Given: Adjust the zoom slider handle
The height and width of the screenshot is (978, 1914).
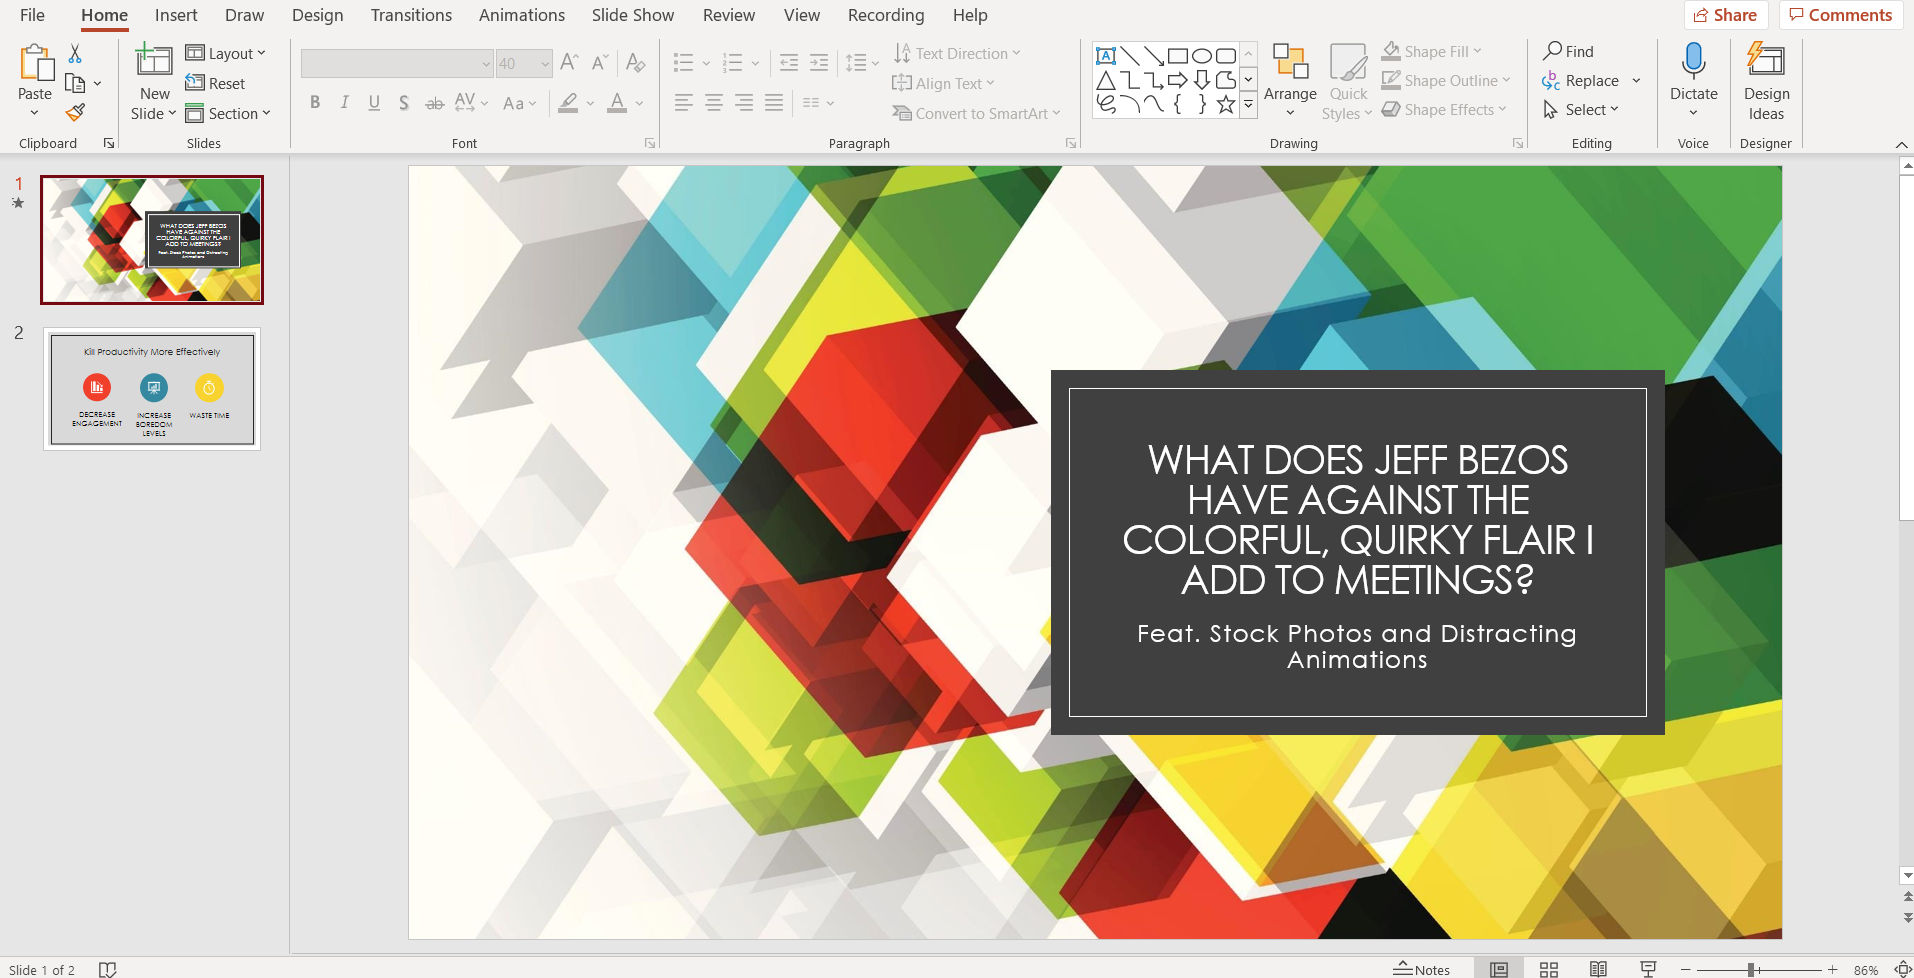Looking at the screenshot, I should [1752, 969].
